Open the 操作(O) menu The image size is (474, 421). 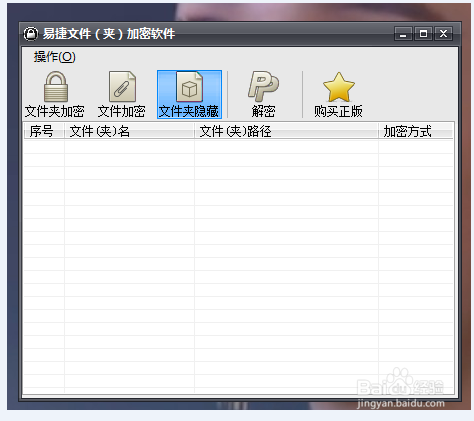pyautogui.click(x=55, y=57)
